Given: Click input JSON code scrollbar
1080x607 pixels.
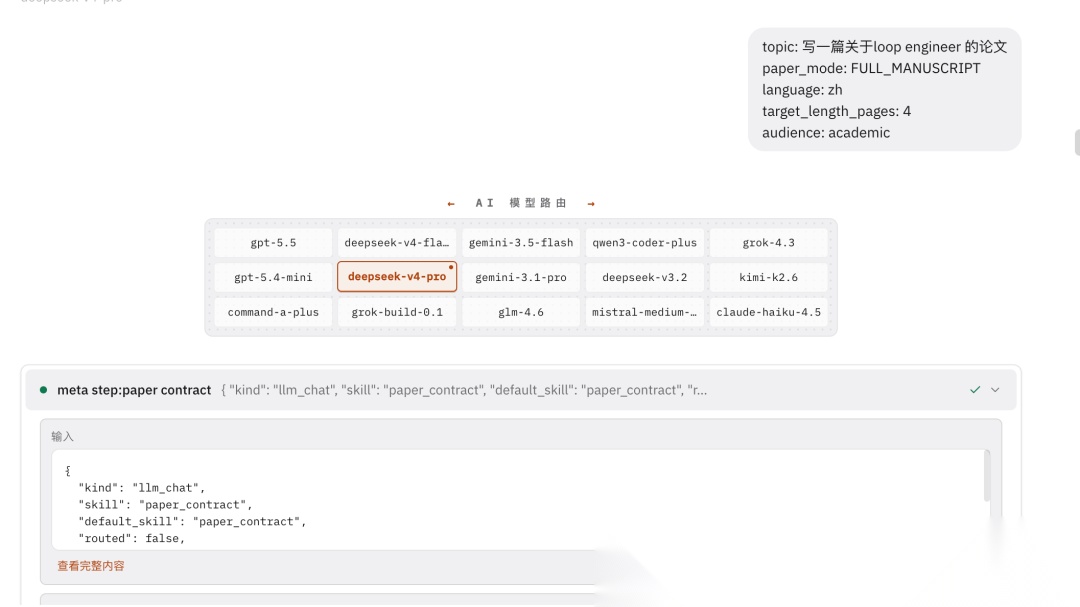Looking at the screenshot, I should [x=987, y=475].
